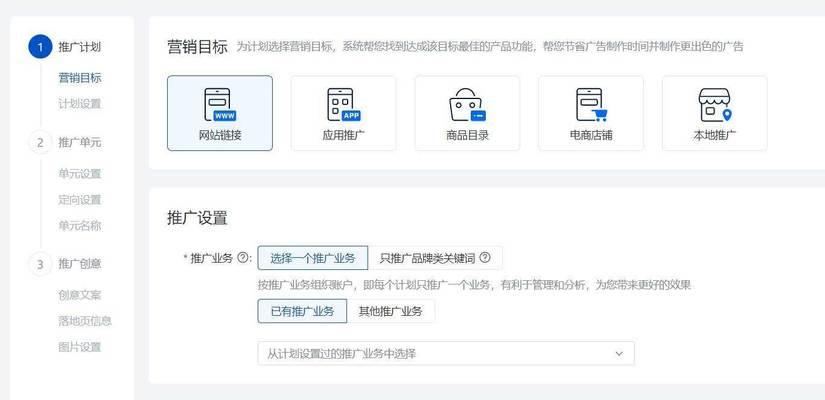Click the 推广计划 step label
The image size is (825, 400).
(79, 47)
